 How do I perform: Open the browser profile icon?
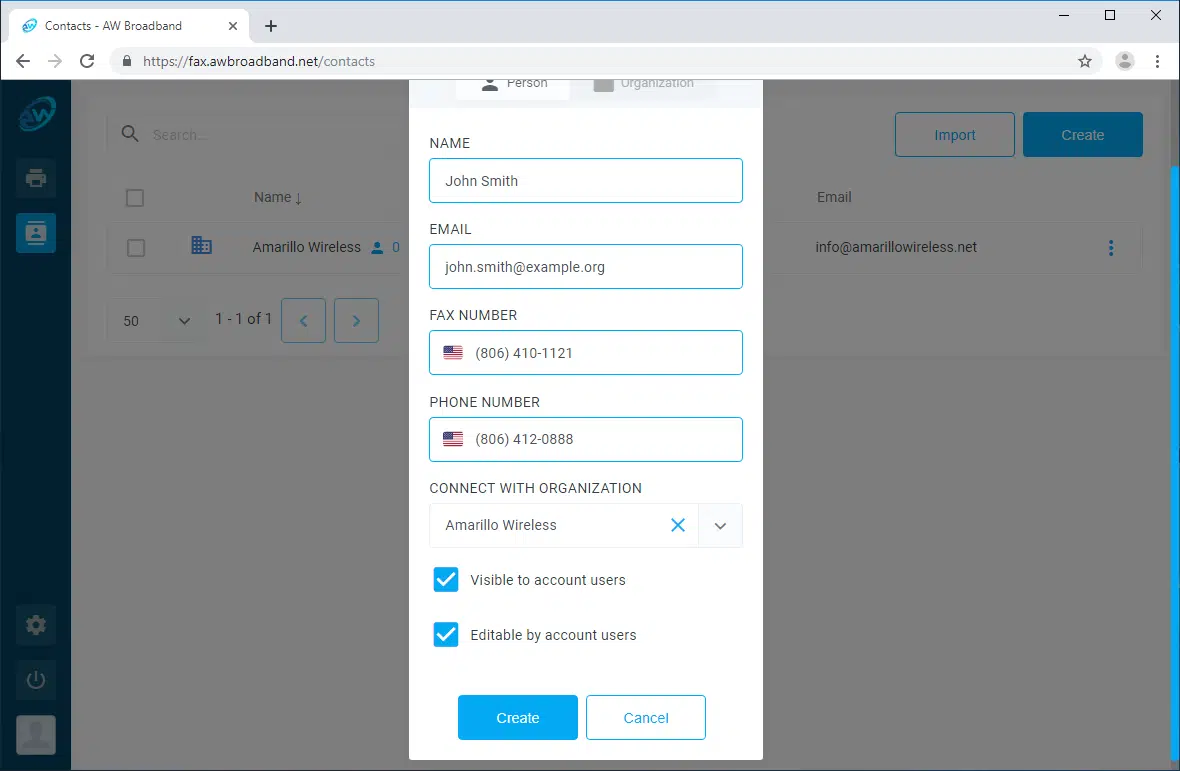click(x=1124, y=61)
